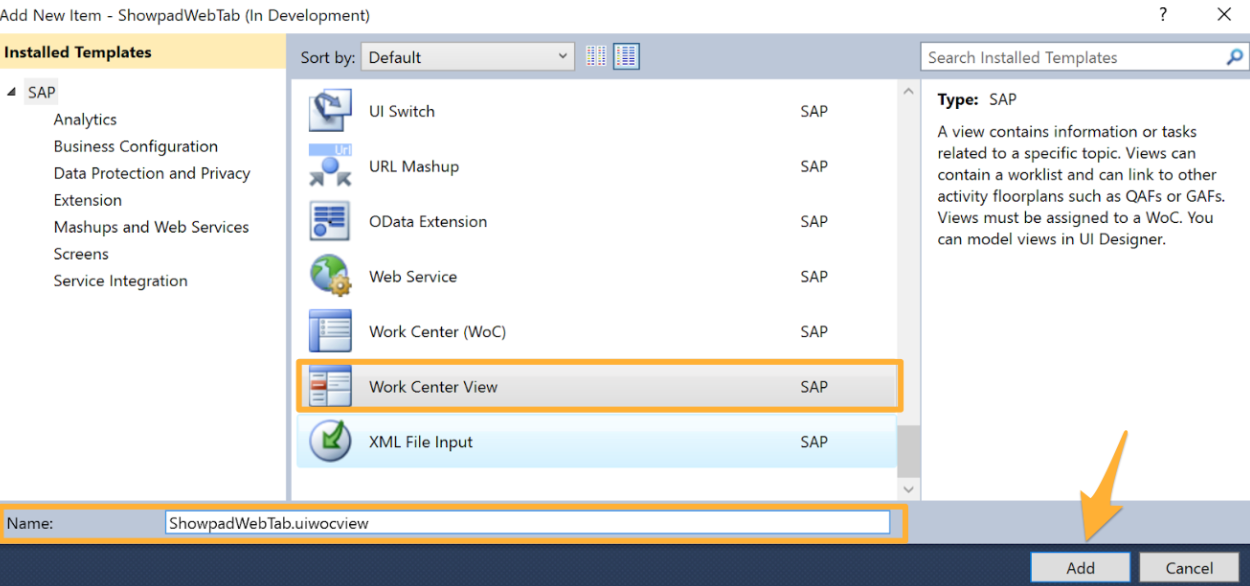
Task: Switch to medium icons view
Action: [626, 57]
